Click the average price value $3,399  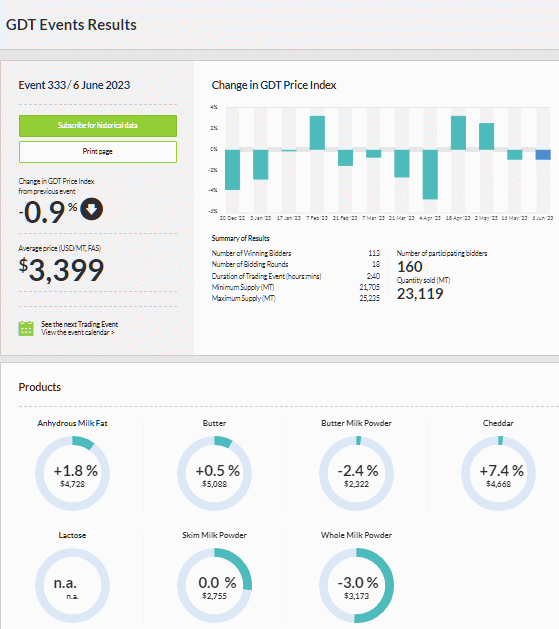(61, 270)
